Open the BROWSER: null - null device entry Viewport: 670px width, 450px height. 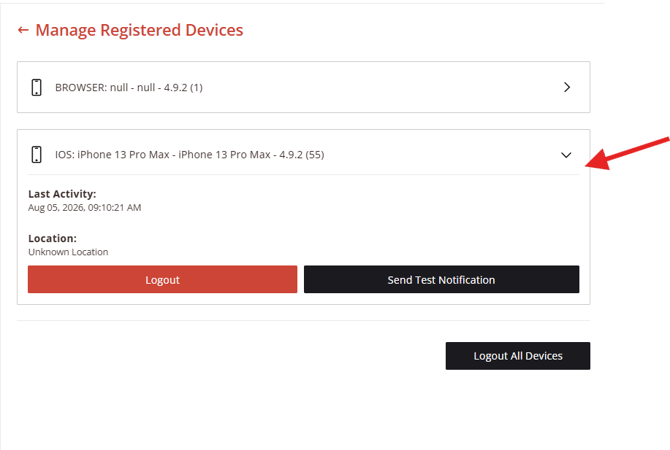pos(303,87)
